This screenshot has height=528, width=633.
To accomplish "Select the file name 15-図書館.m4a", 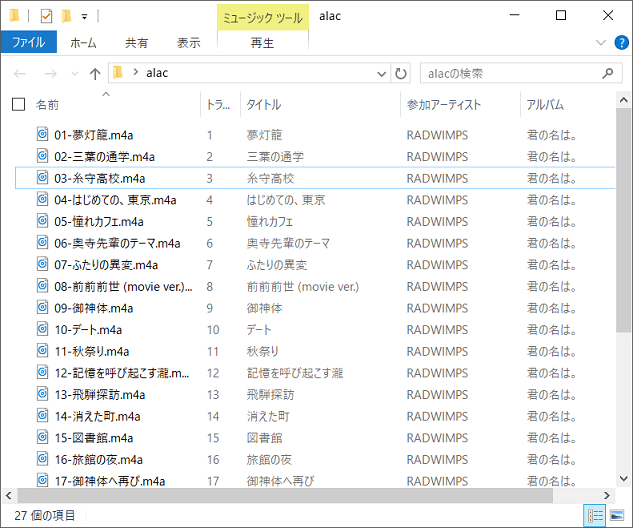I will point(94,438).
